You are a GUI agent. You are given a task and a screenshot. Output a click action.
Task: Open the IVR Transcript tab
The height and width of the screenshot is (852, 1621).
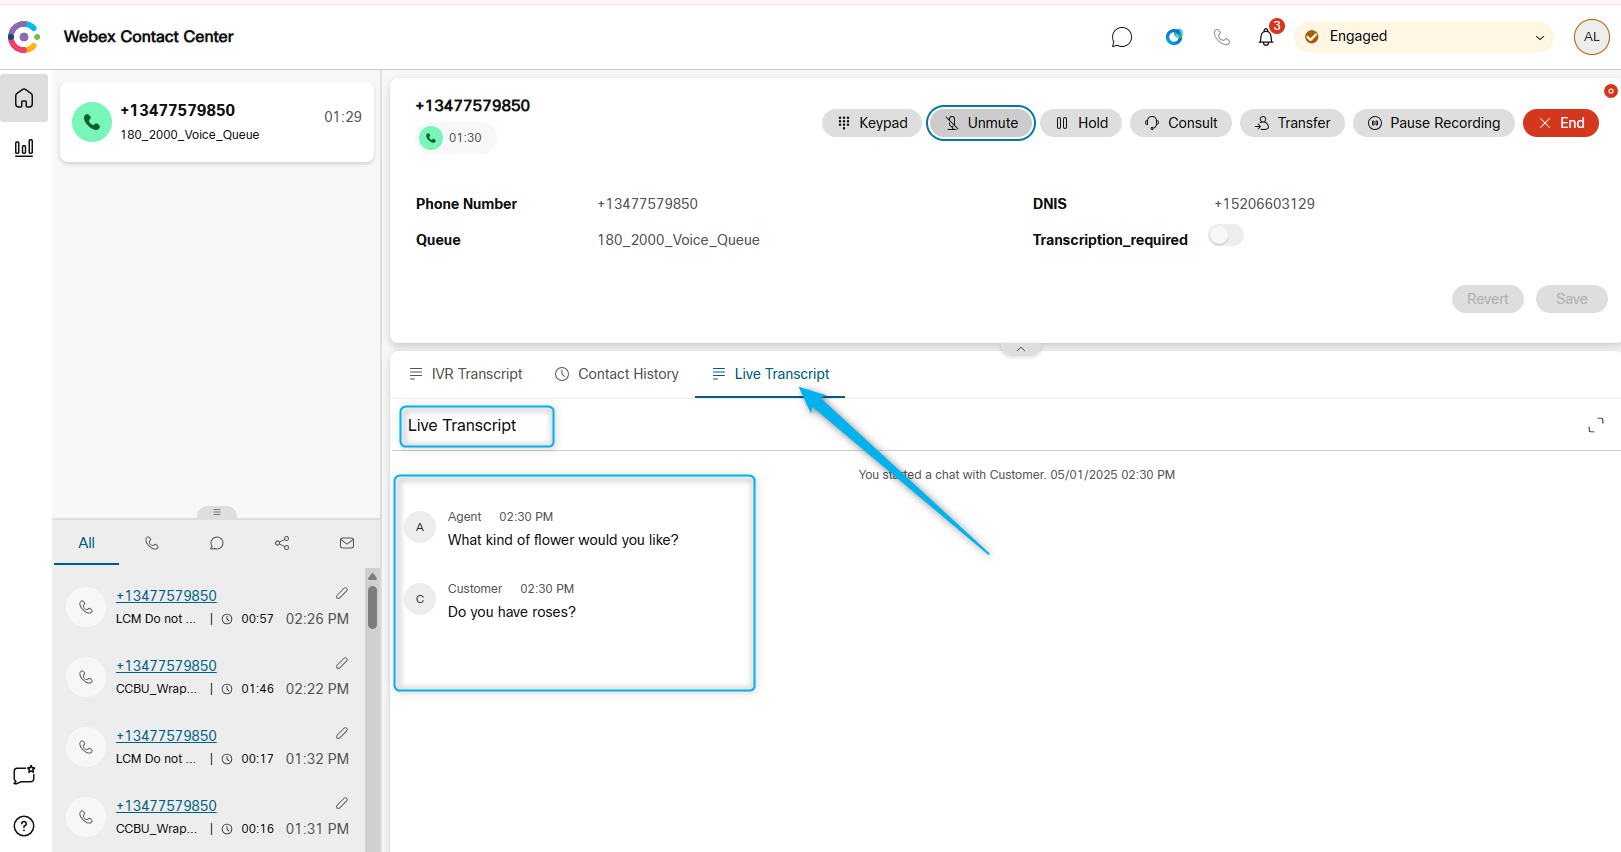pos(466,374)
